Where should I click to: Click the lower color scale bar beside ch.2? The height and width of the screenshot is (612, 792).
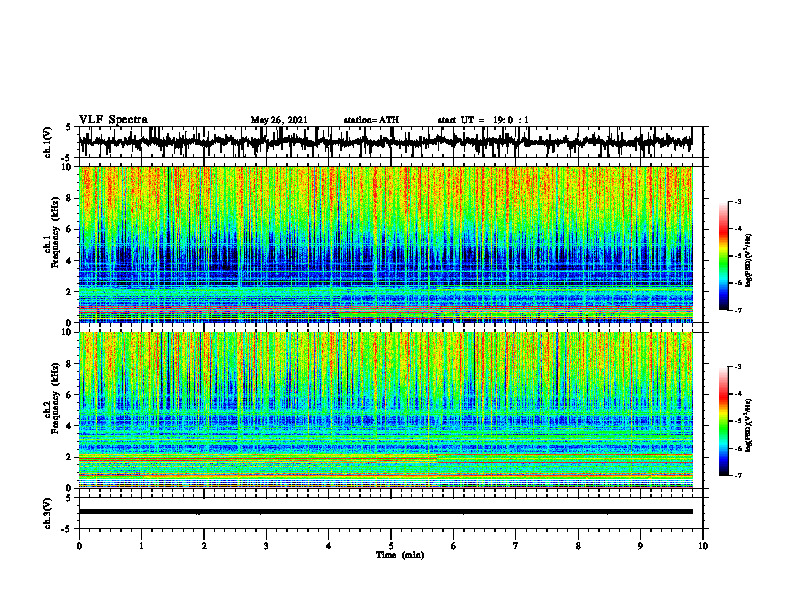pyautogui.click(x=723, y=421)
